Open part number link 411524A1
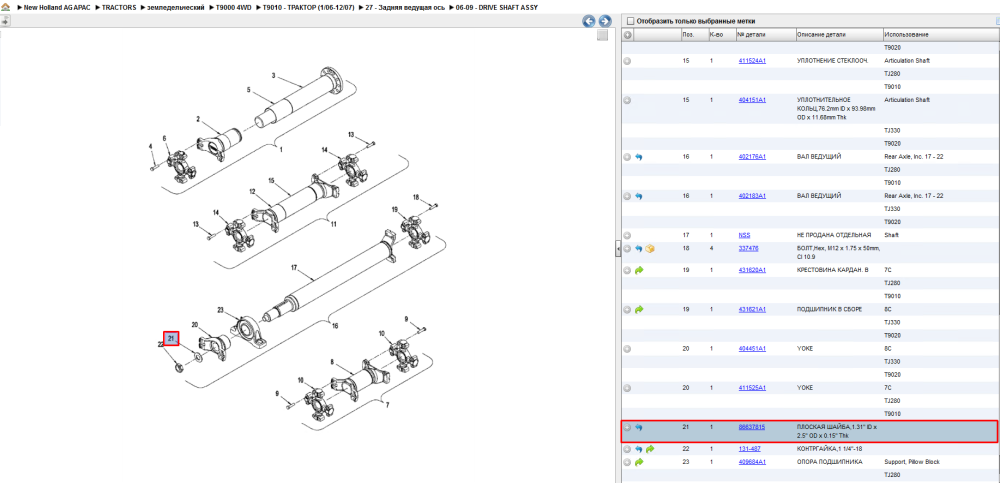The width and height of the screenshot is (1000, 483). [x=752, y=61]
